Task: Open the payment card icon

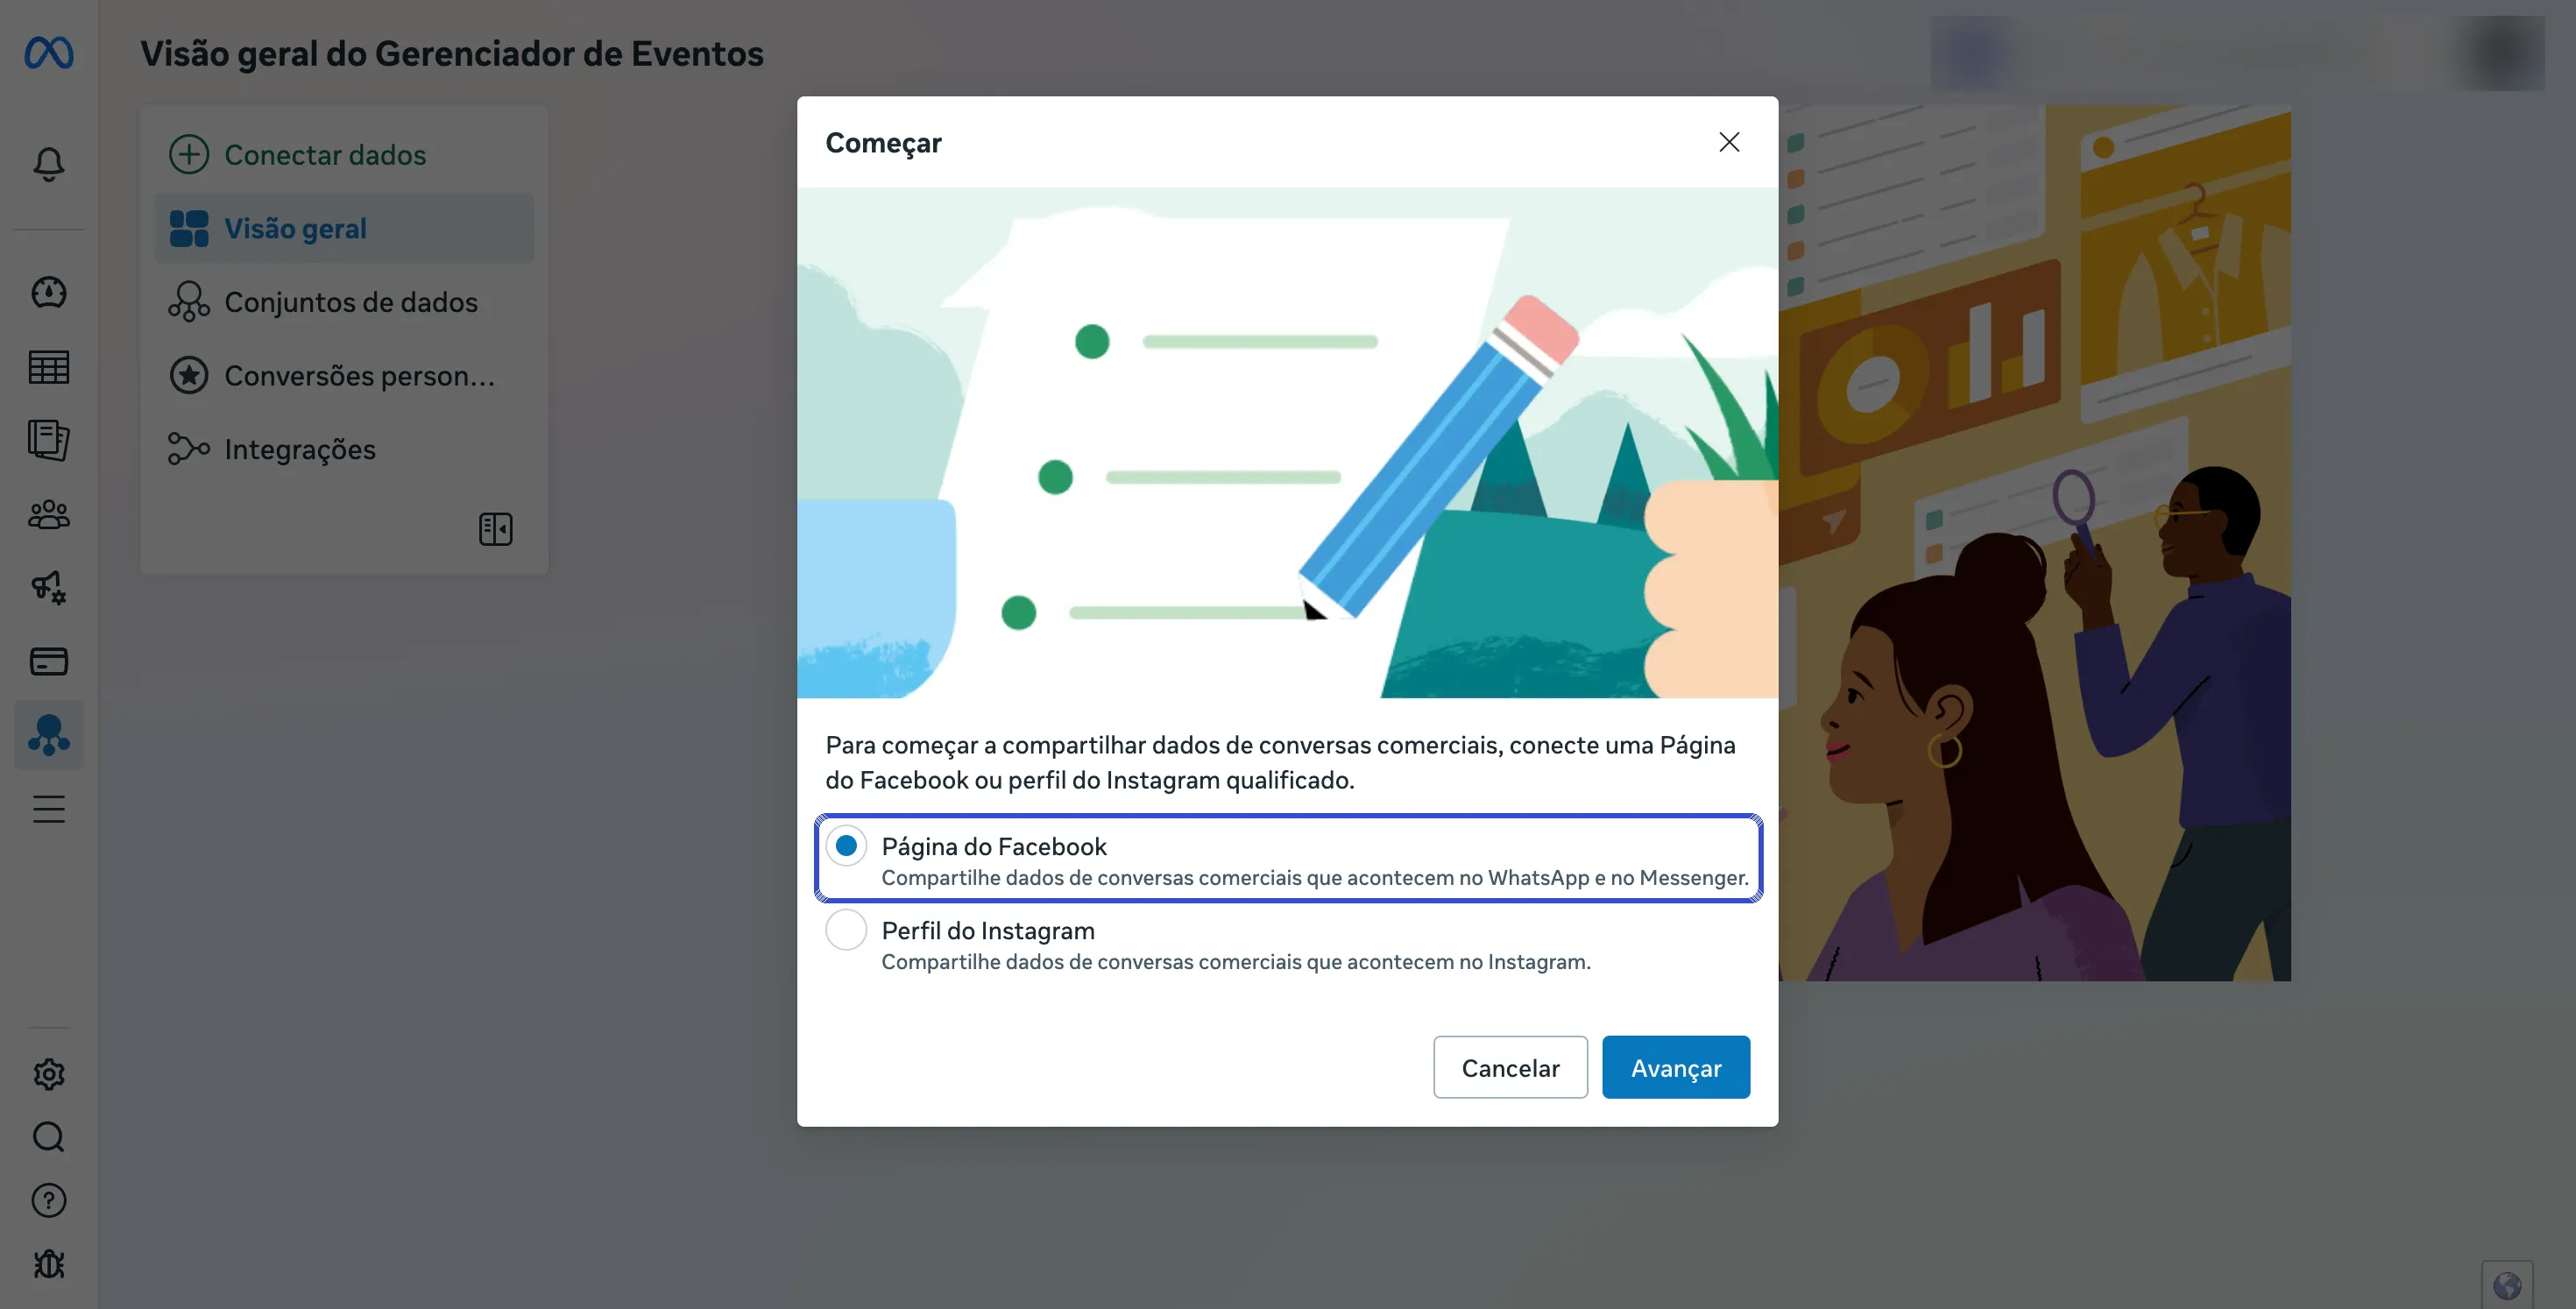Action: pyautogui.click(x=49, y=661)
